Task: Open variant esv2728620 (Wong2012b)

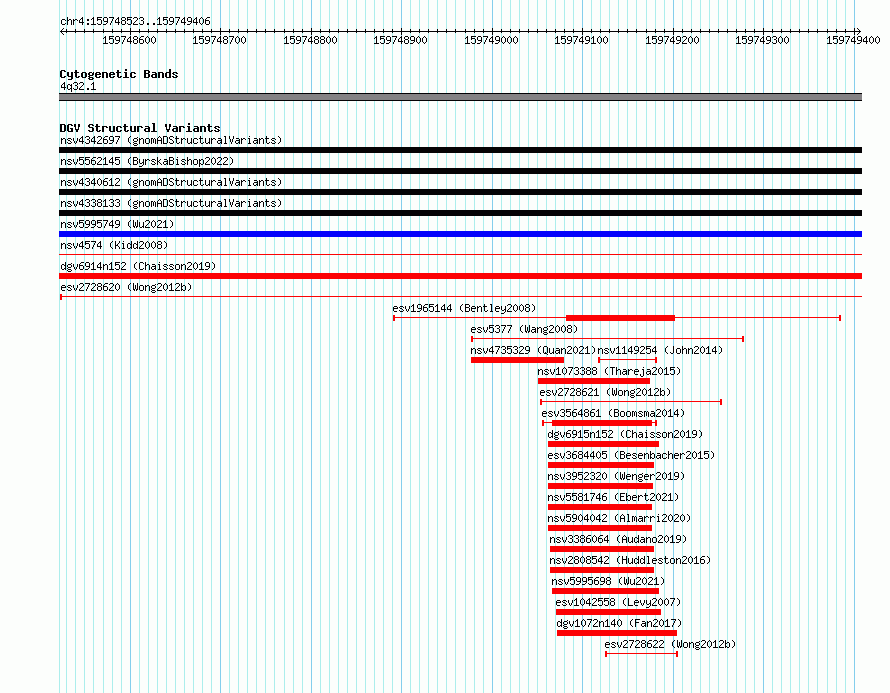Action: point(126,287)
